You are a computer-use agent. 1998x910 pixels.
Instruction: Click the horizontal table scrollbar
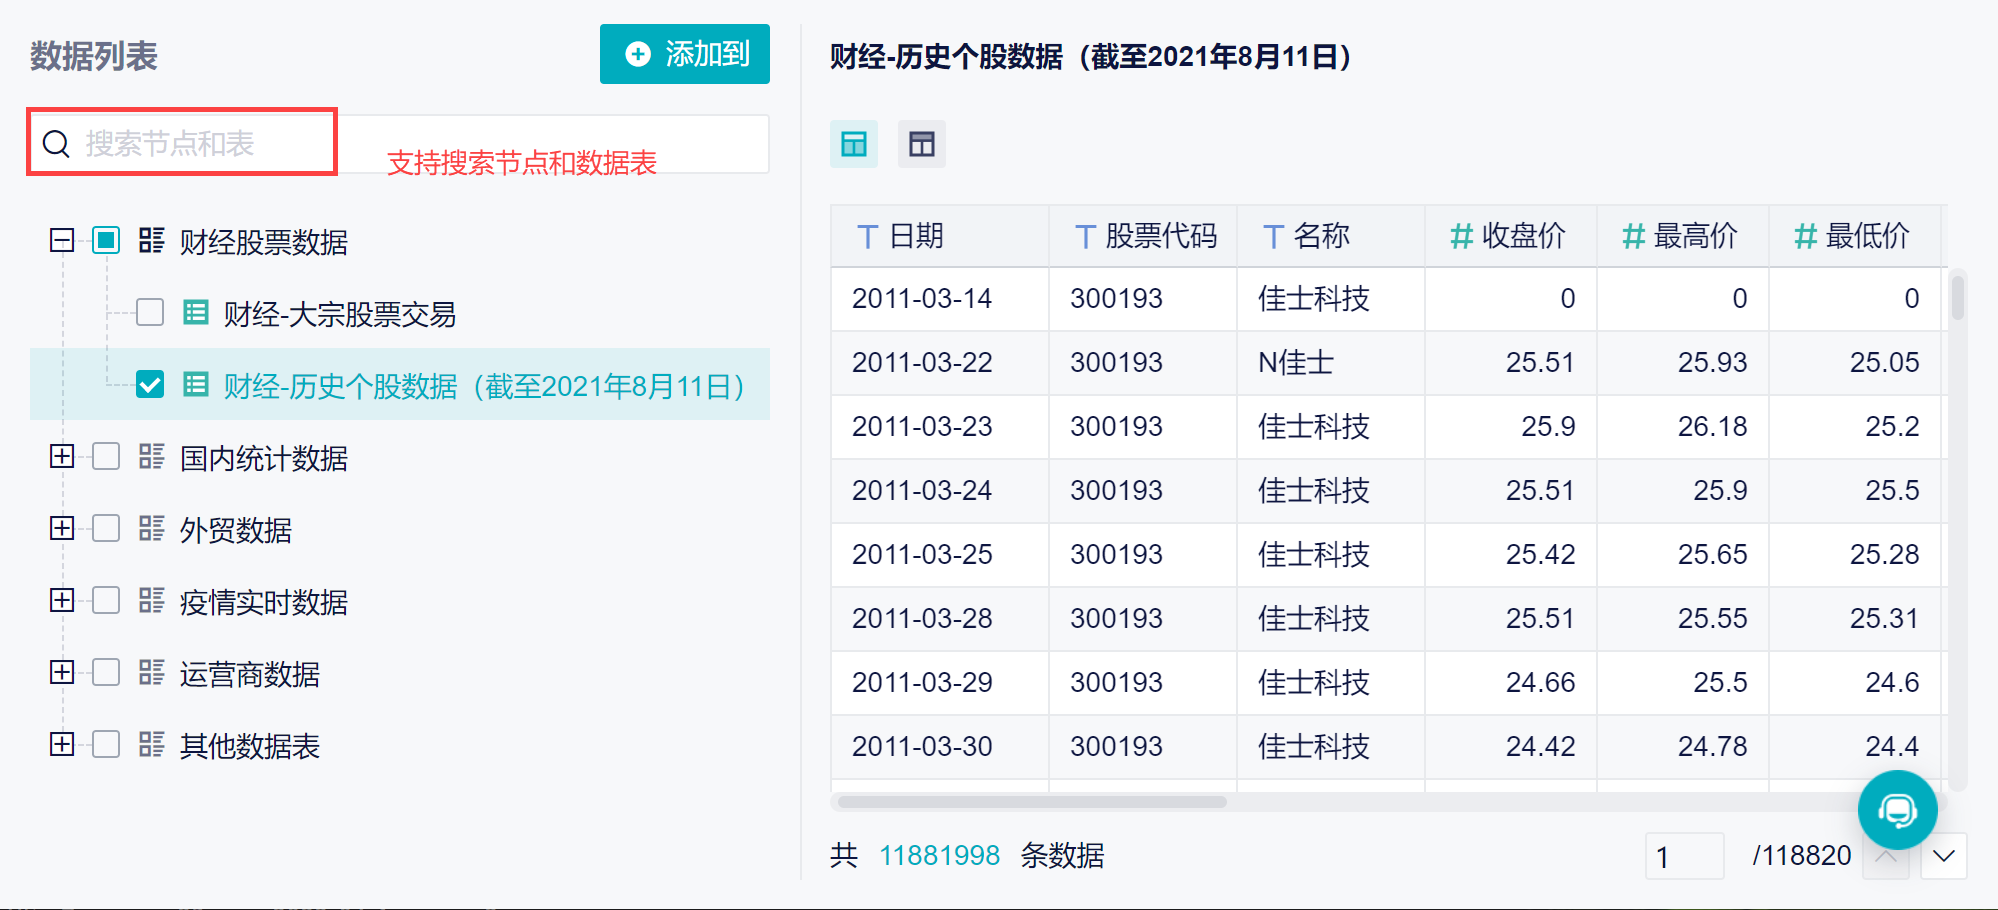click(x=1032, y=801)
